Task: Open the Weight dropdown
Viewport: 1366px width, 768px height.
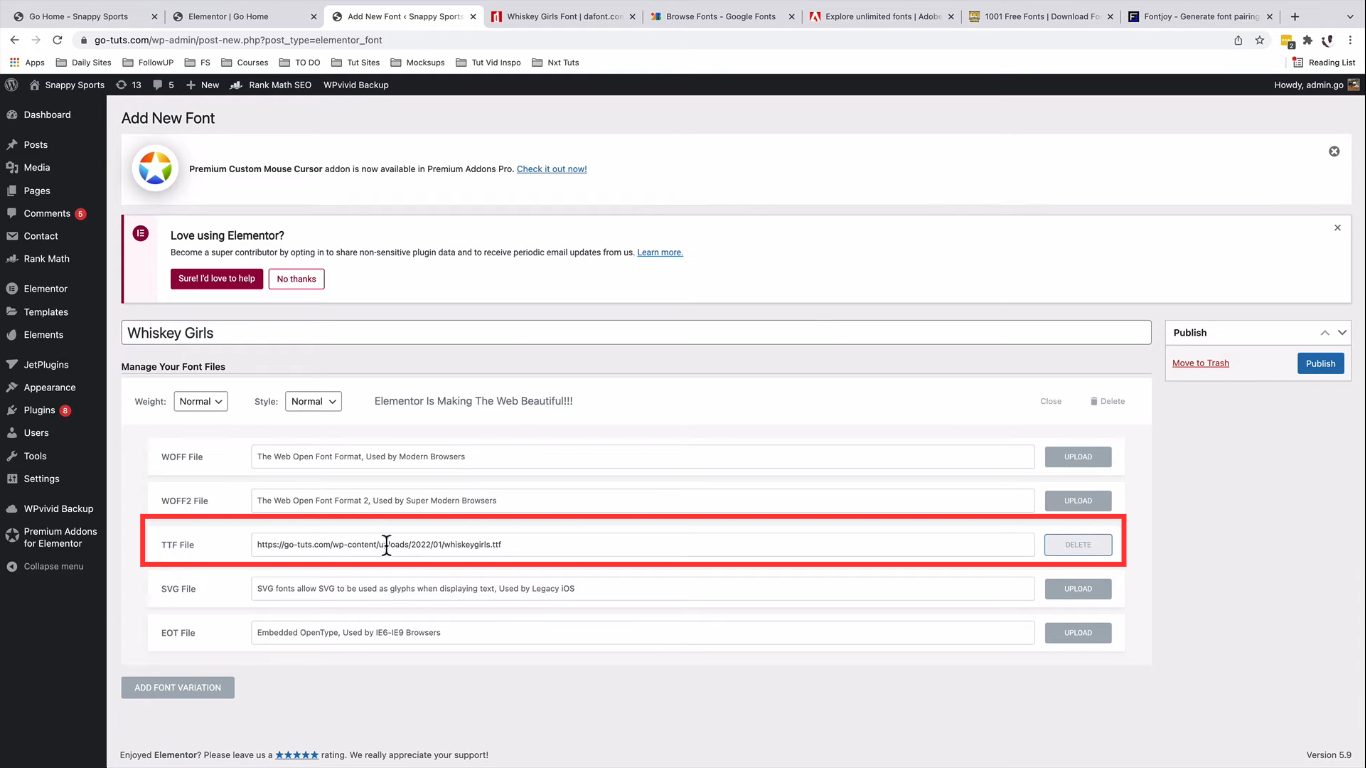Action: (x=201, y=401)
